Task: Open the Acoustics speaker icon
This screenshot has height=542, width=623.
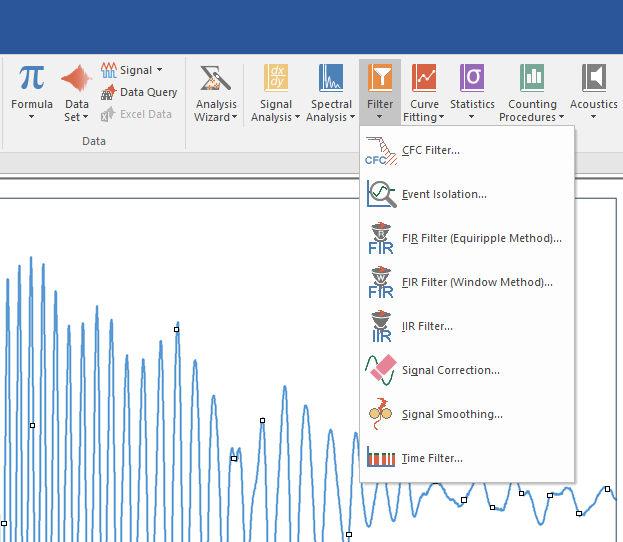Action: pyautogui.click(x=594, y=78)
